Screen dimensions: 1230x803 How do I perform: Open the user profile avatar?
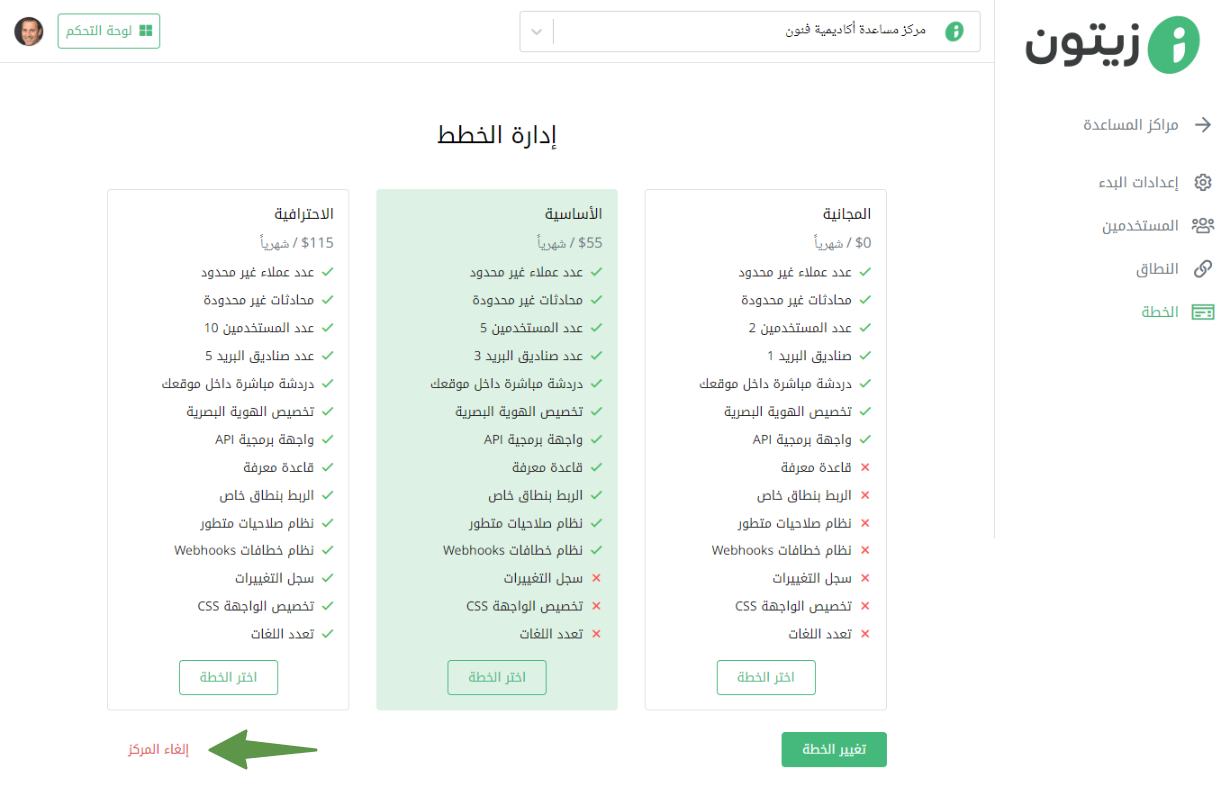pyautogui.click(x=29, y=31)
